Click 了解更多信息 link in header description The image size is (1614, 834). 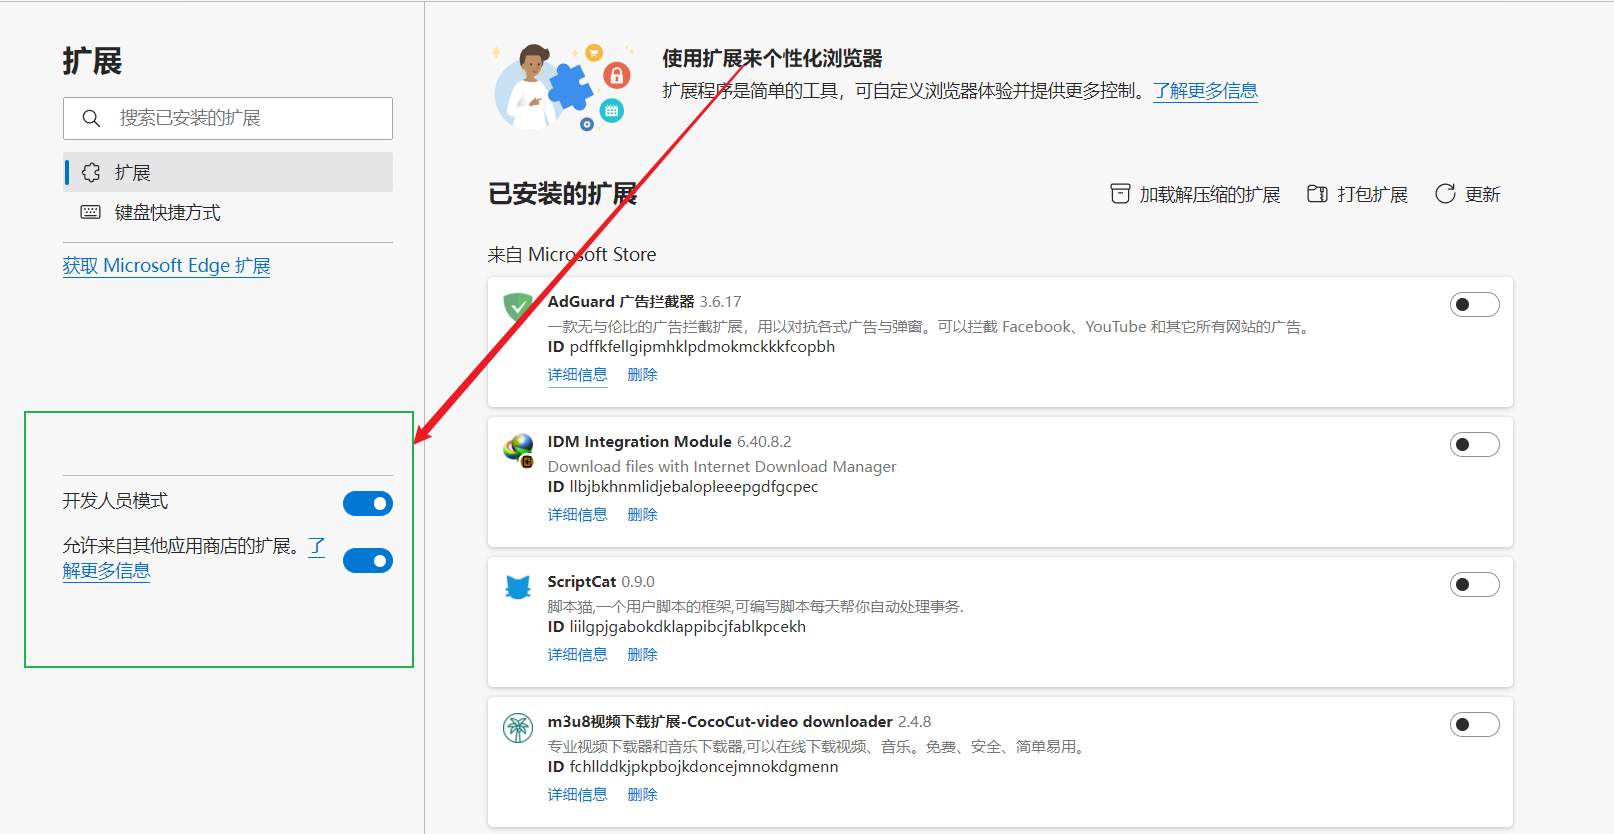(x=1205, y=91)
